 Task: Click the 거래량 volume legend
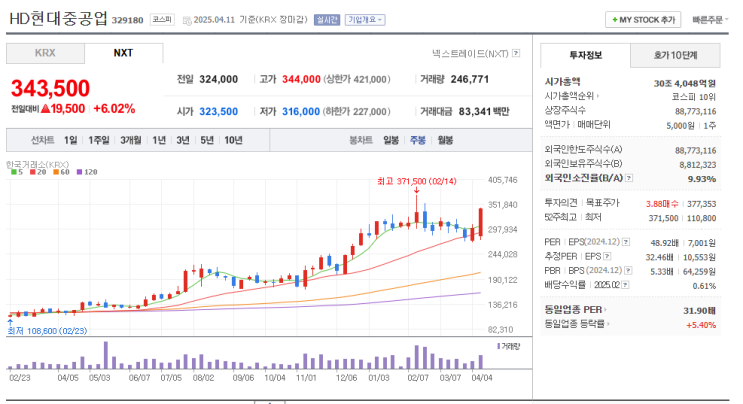coord(508,346)
